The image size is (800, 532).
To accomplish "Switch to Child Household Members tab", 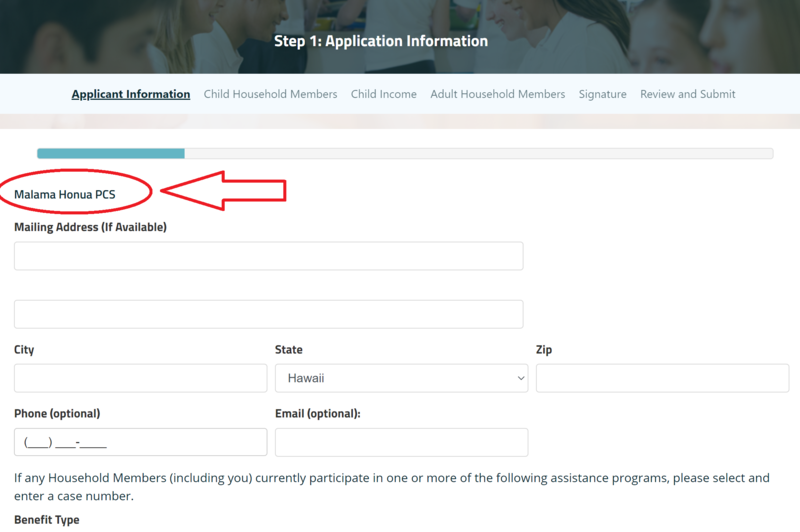I will tap(270, 94).
